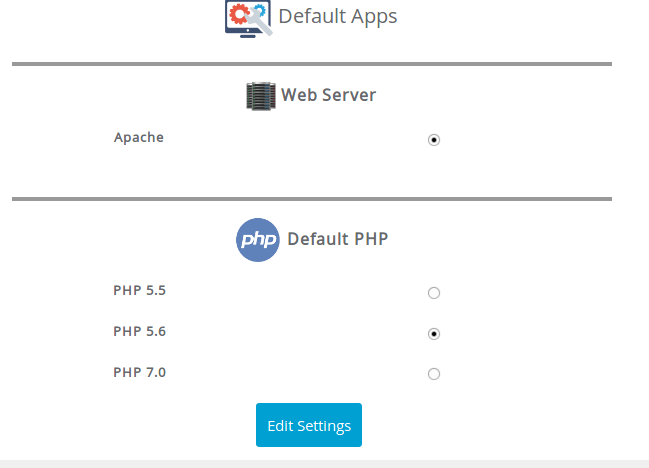
Task: Click the Apache label text
Action: pyautogui.click(x=139, y=137)
